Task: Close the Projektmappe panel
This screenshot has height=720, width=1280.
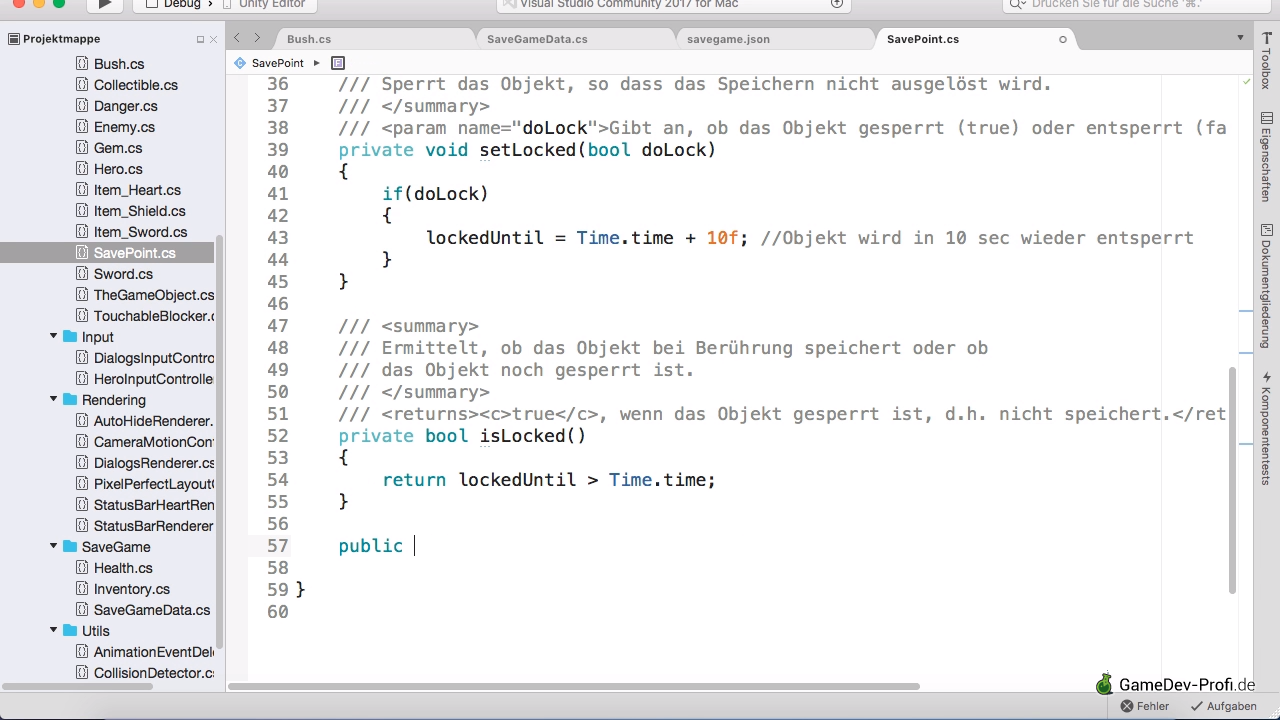Action: (x=213, y=40)
